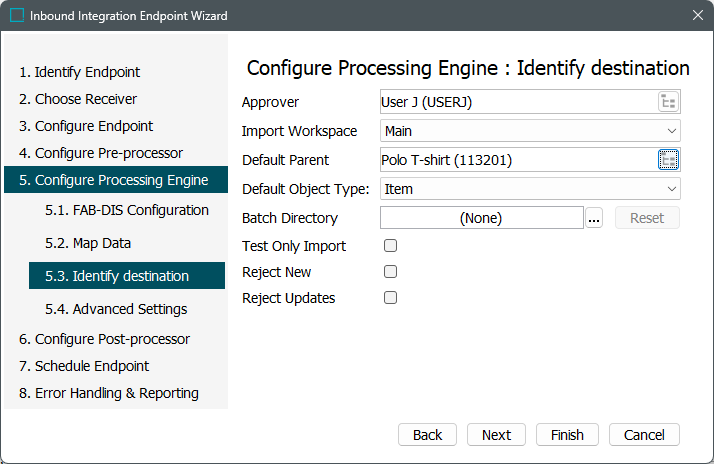
Task: Click inside the Batch Directory field
Action: tap(481, 218)
